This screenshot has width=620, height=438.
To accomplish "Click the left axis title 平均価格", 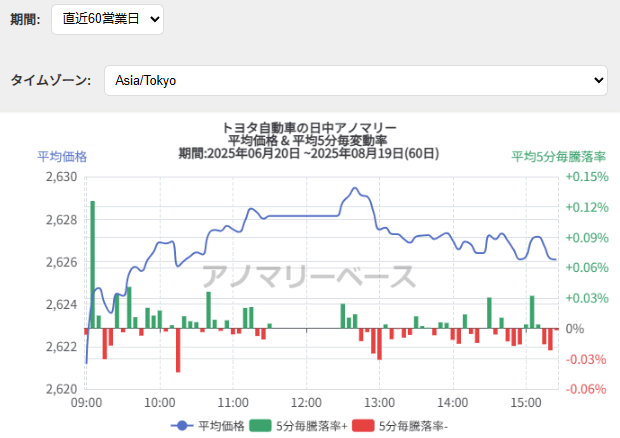I will point(62,157).
